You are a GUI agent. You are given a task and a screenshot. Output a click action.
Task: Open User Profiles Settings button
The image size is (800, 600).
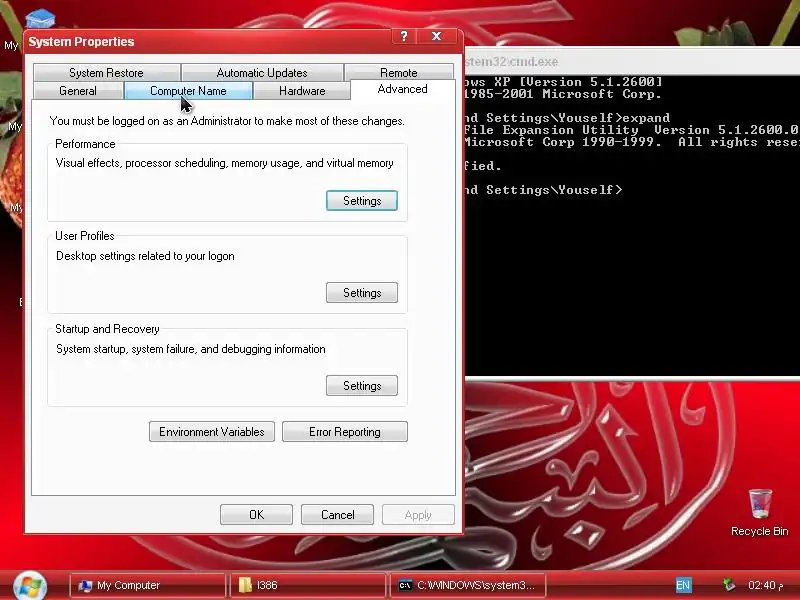(362, 292)
